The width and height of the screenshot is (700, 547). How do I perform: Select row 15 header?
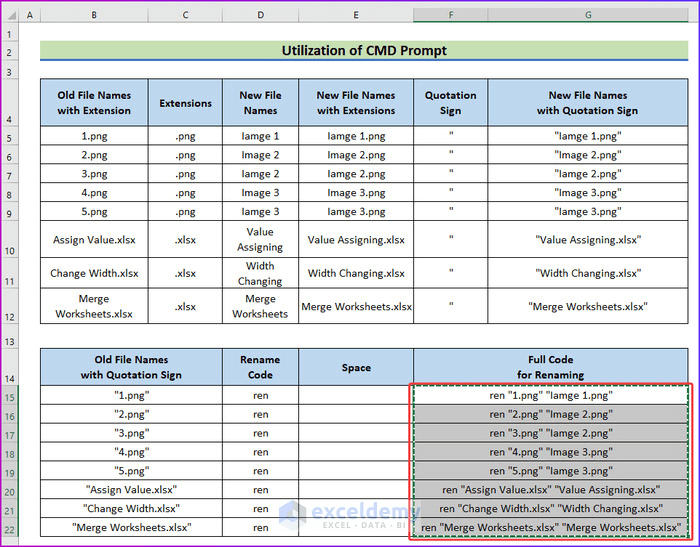point(10,397)
